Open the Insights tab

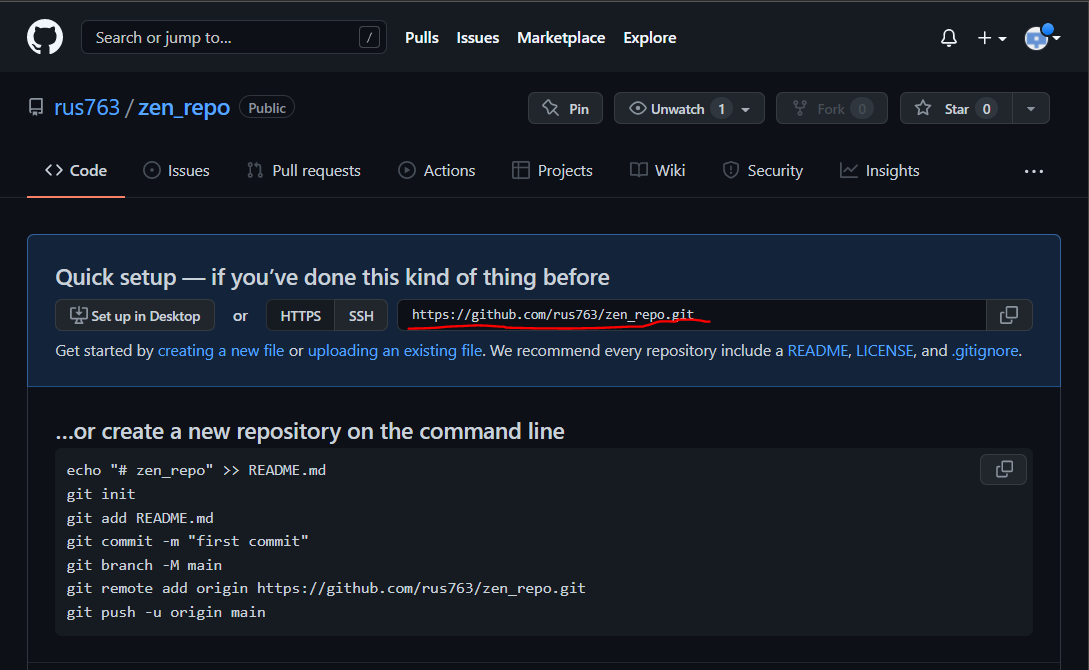(x=879, y=171)
